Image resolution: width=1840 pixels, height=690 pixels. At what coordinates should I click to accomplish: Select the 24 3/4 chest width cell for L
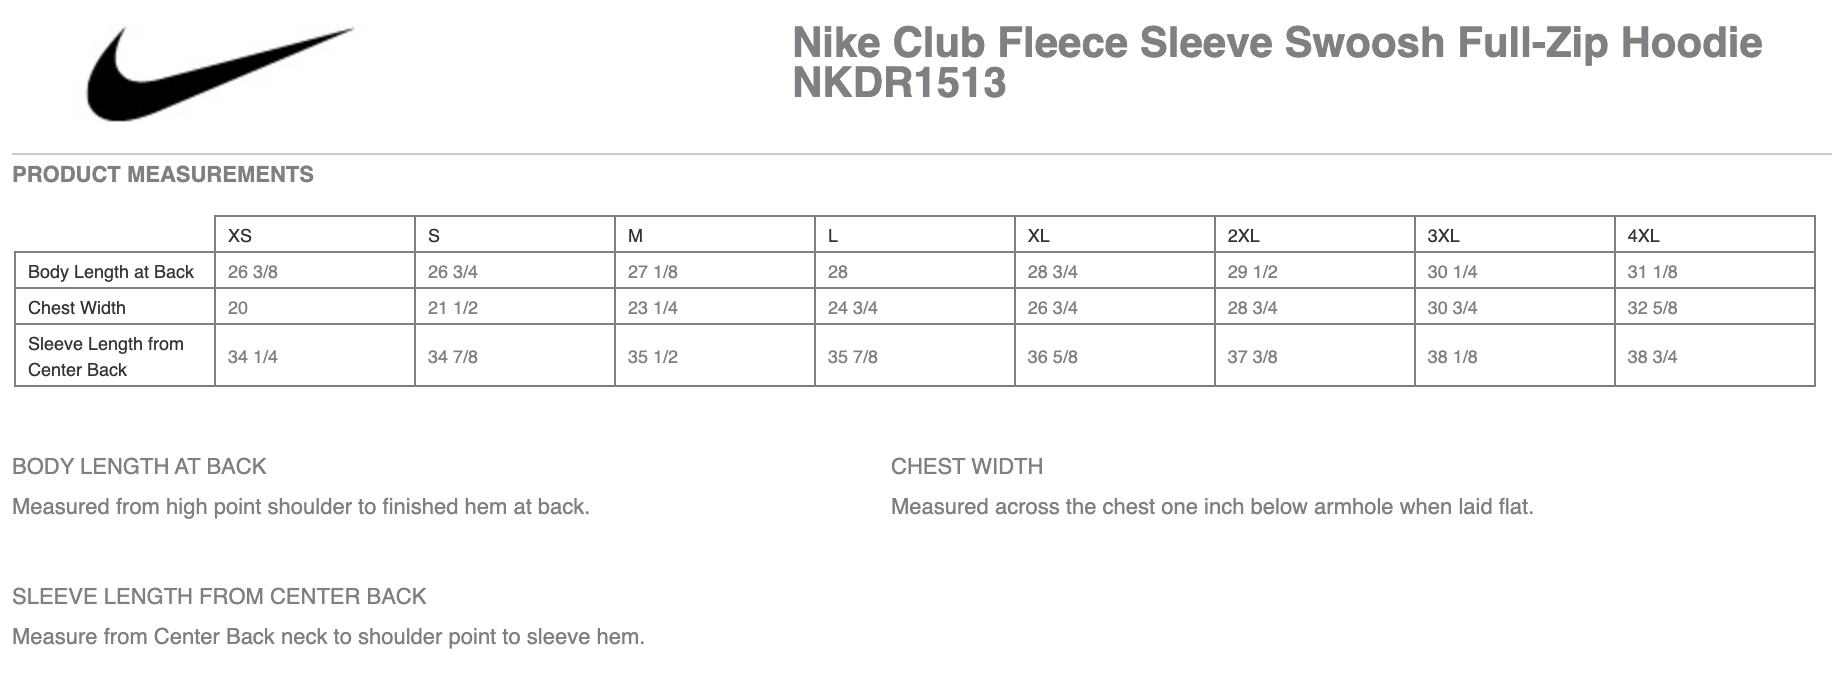point(915,307)
